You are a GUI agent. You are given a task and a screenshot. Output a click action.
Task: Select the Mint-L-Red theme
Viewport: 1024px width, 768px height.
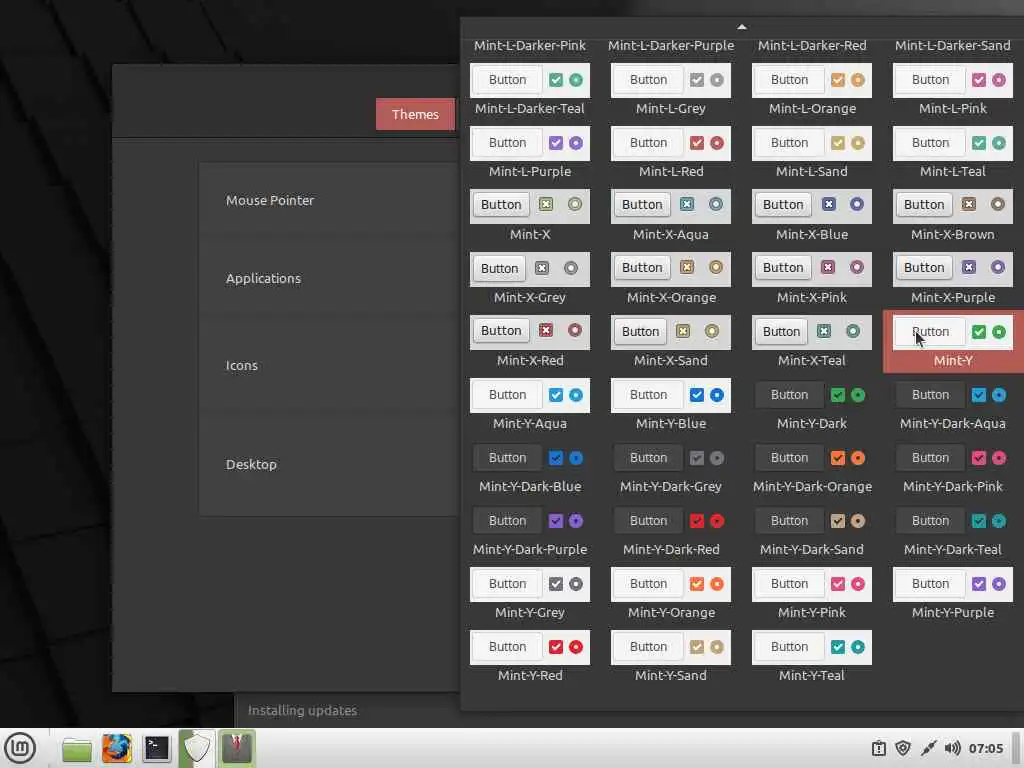tap(671, 153)
